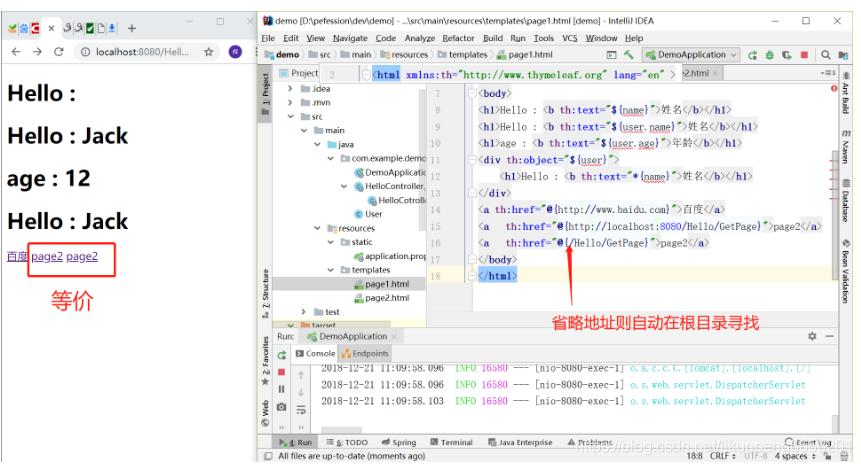The width and height of the screenshot is (861, 465).
Task: Collapse the src folder node
Action: tap(290, 116)
